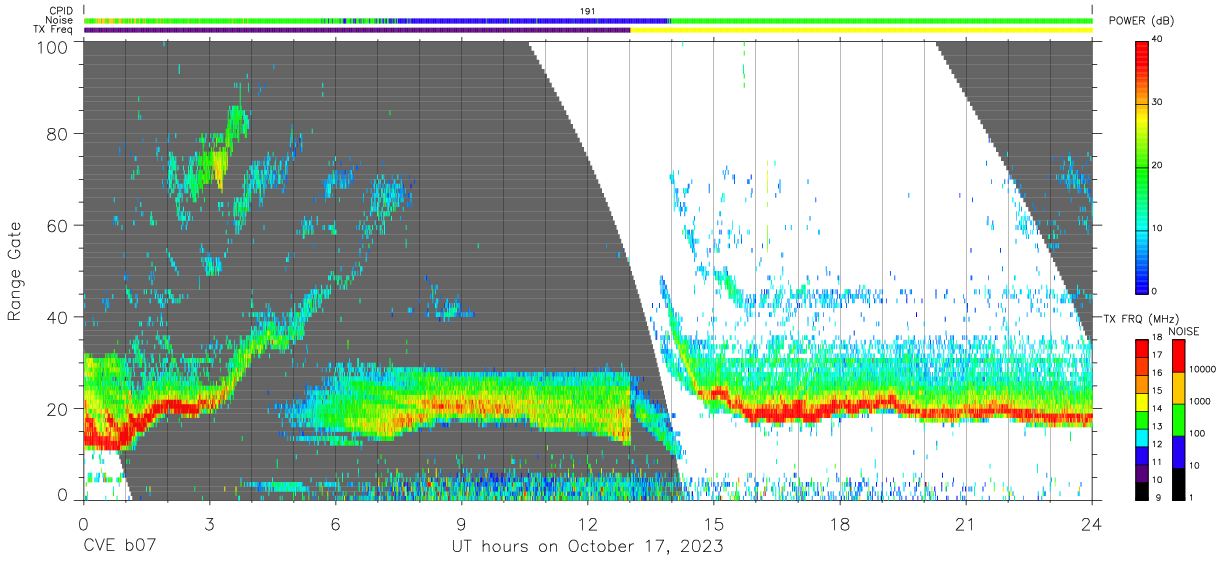Click the TX Freq label above the plot

(55, 30)
